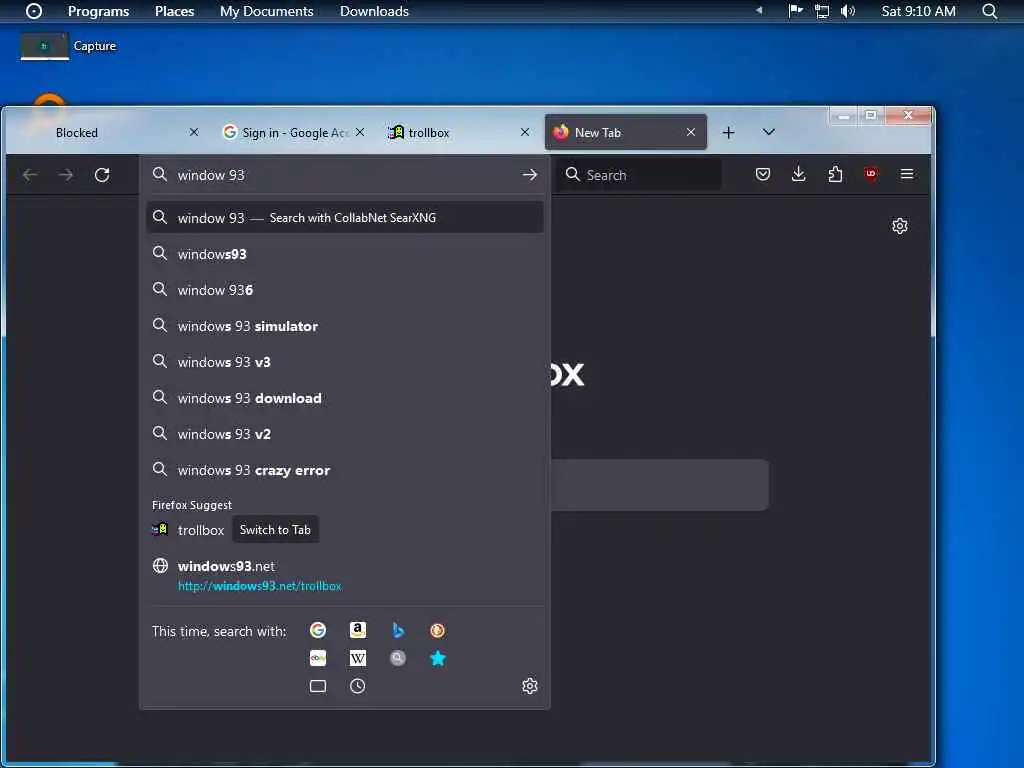Screen dimensions: 1024x768
Task: Open the Extensions puzzle icon
Action: click(x=835, y=174)
